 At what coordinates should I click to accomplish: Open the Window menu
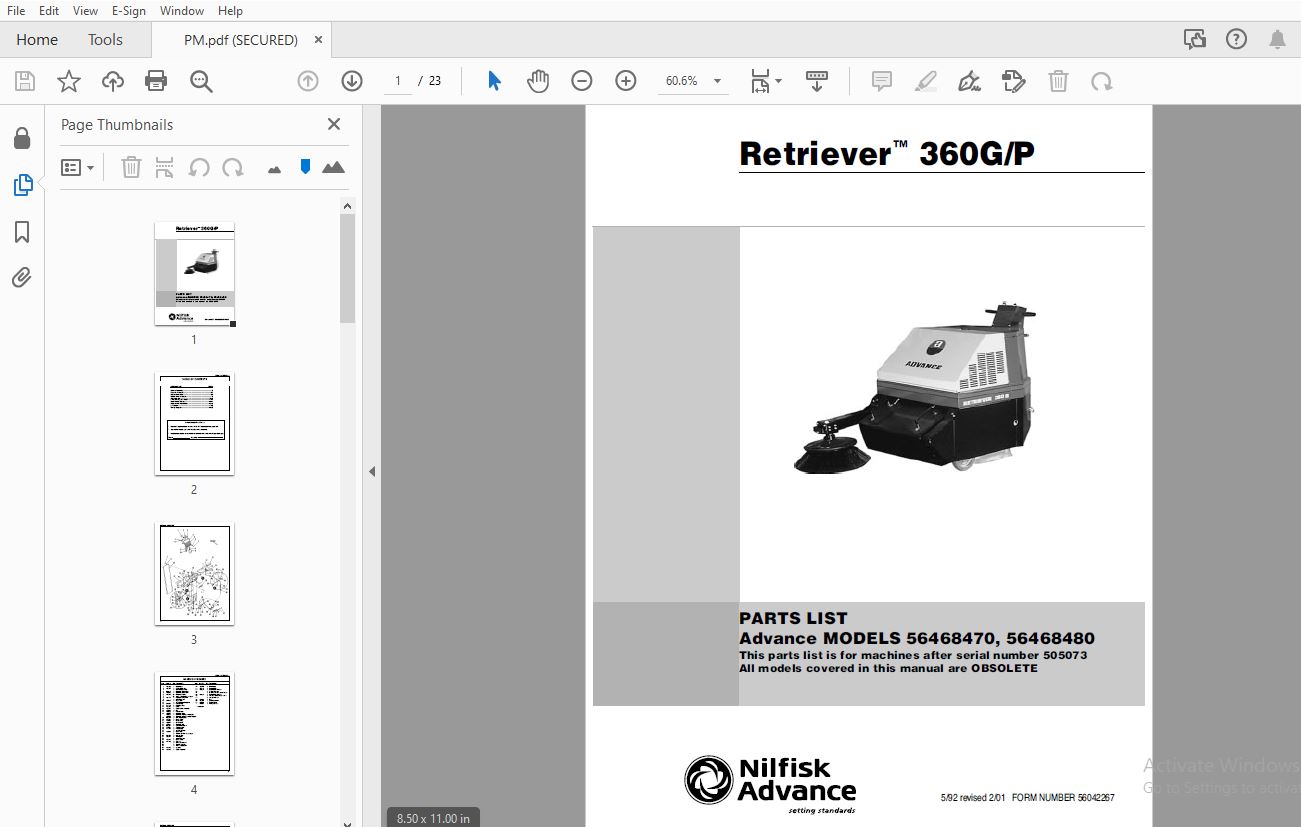(182, 10)
